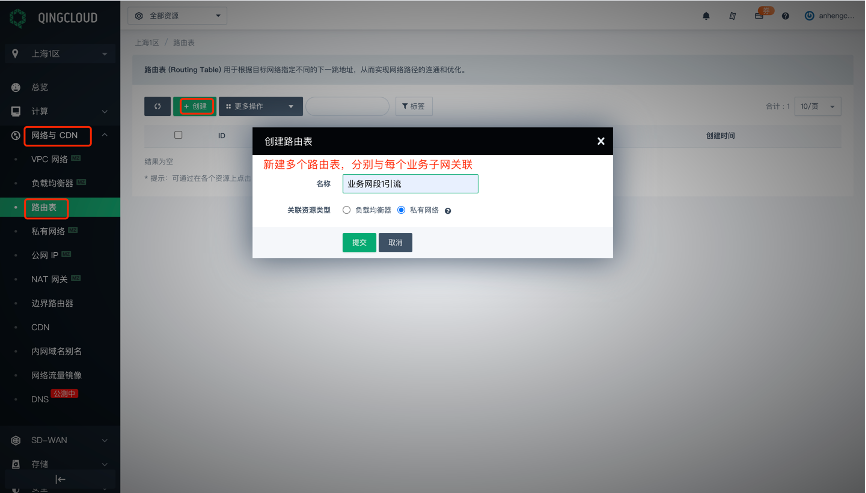Click help icon beside 私有网络 option
The height and width of the screenshot is (493, 866).
[x=448, y=211]
